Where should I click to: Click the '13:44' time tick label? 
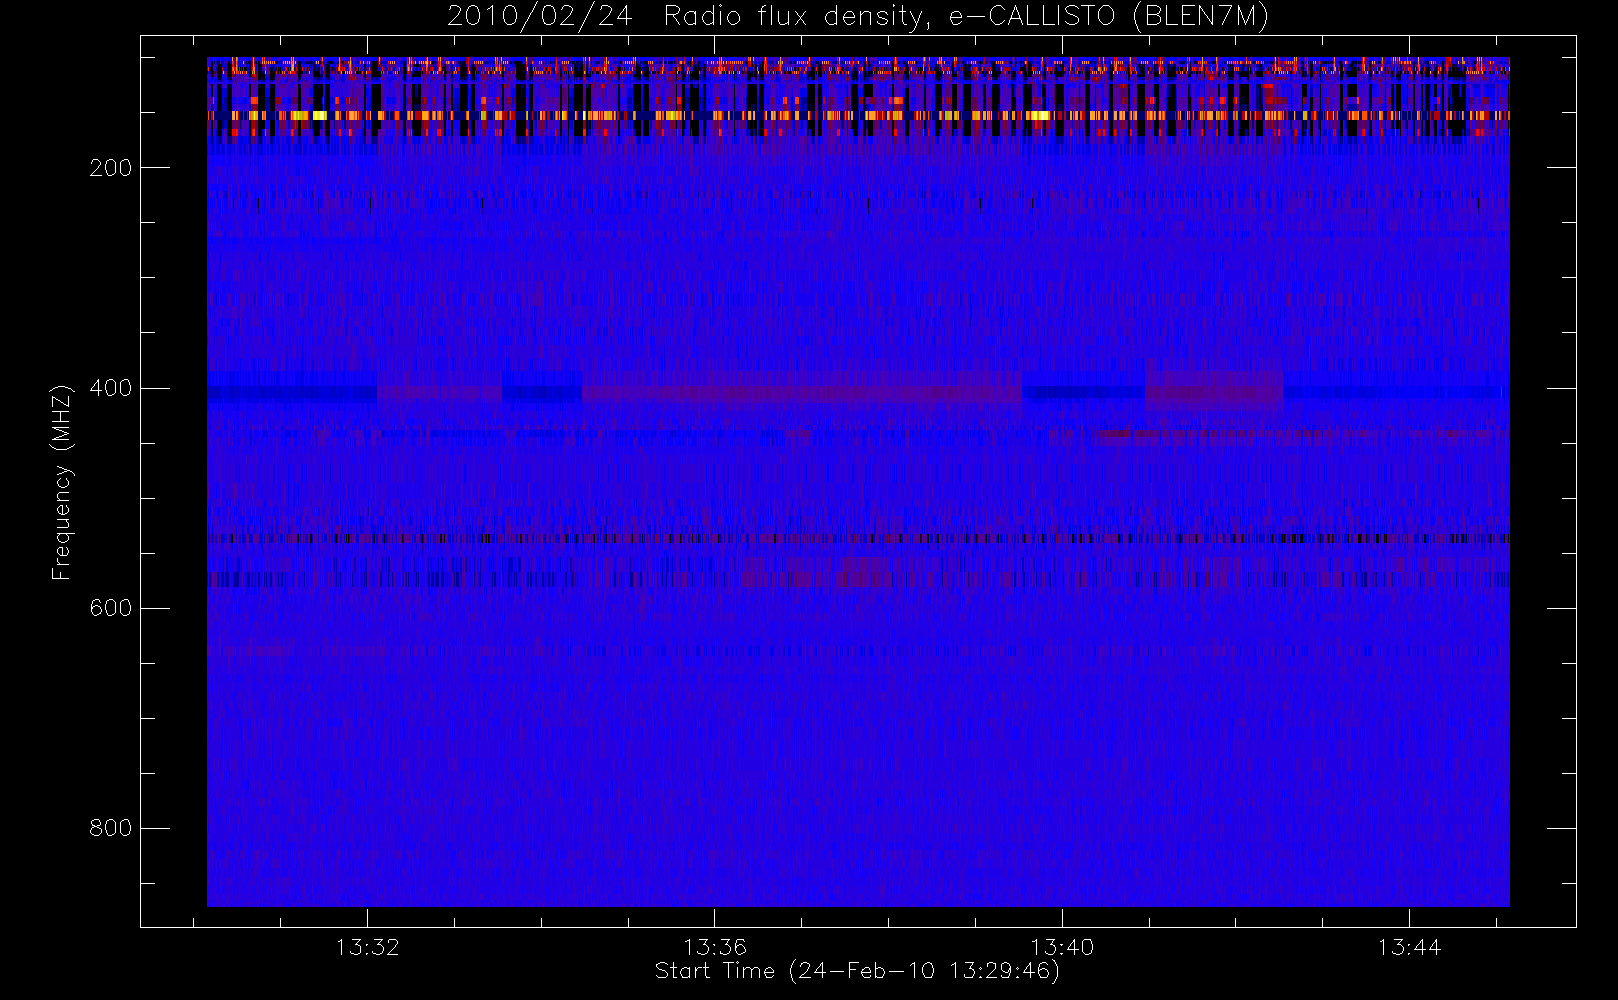pos(1409,947)
